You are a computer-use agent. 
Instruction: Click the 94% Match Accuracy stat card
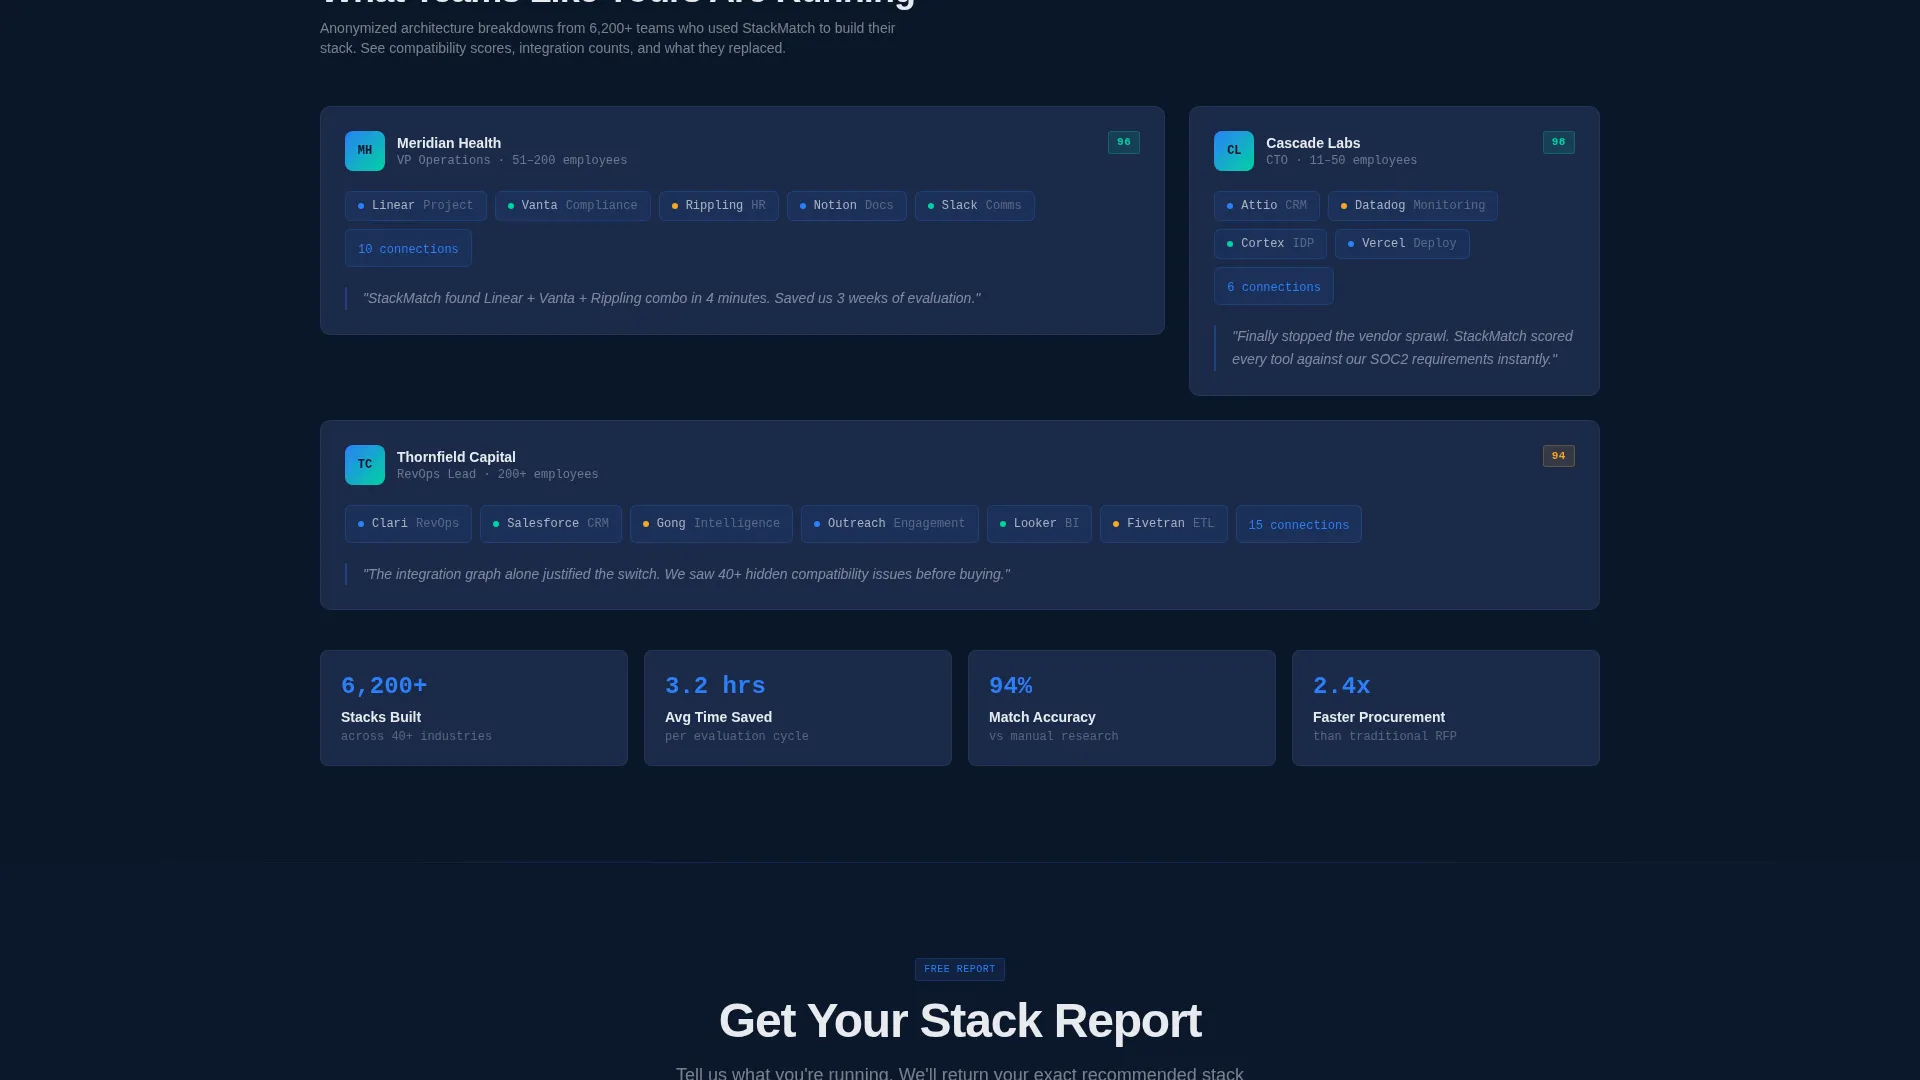tap(1122, 708)
